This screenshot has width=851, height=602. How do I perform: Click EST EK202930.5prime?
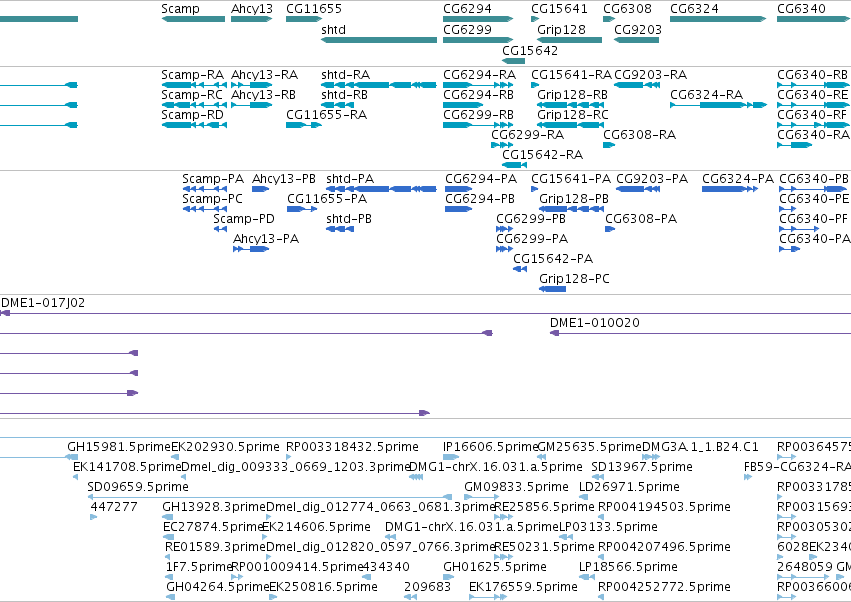coord(225,447)
